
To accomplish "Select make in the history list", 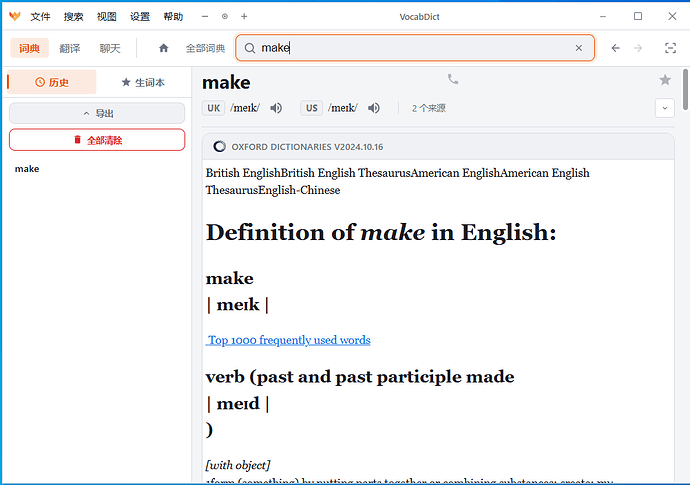I will (27, 169).
